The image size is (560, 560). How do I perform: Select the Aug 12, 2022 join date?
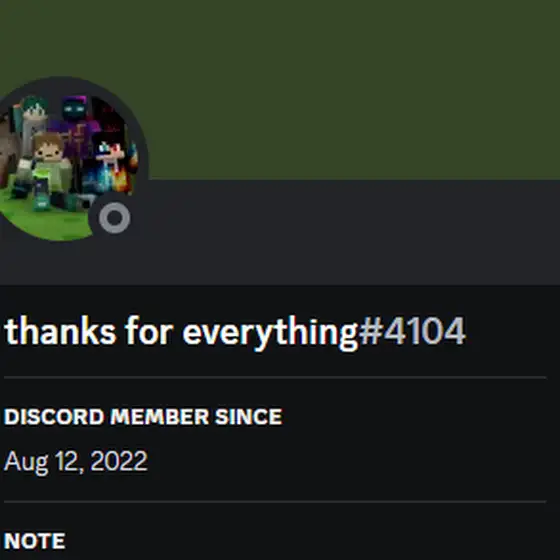point(75,461)
